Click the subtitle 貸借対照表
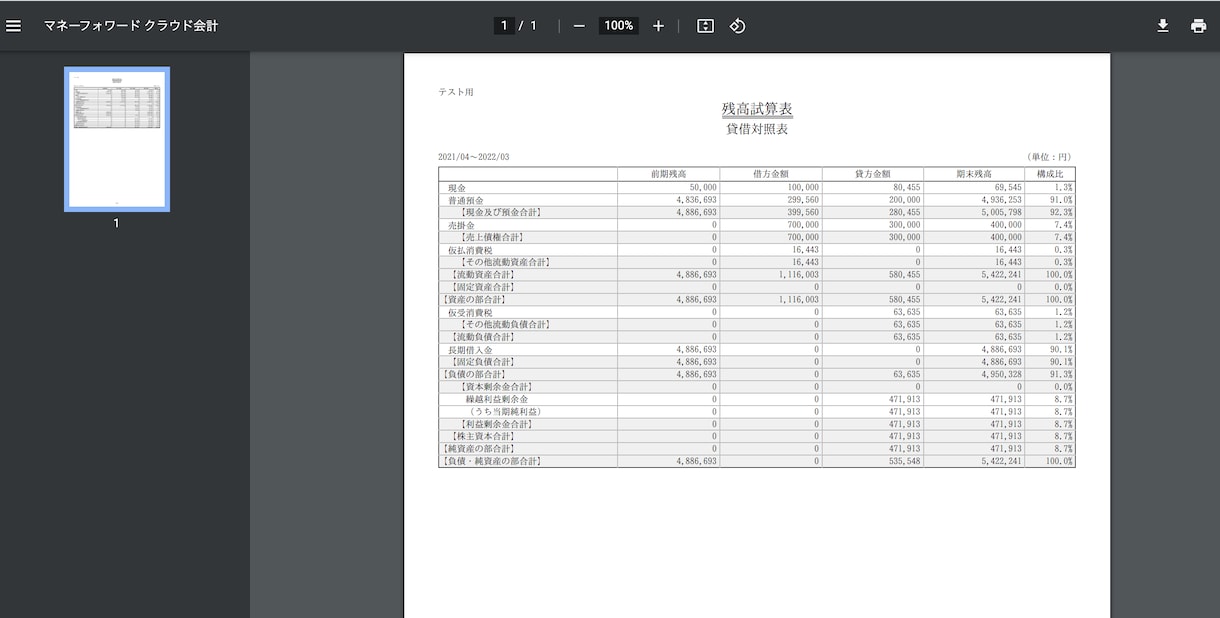The height and width of the screenshot is (618, 1220). point(757,130)
